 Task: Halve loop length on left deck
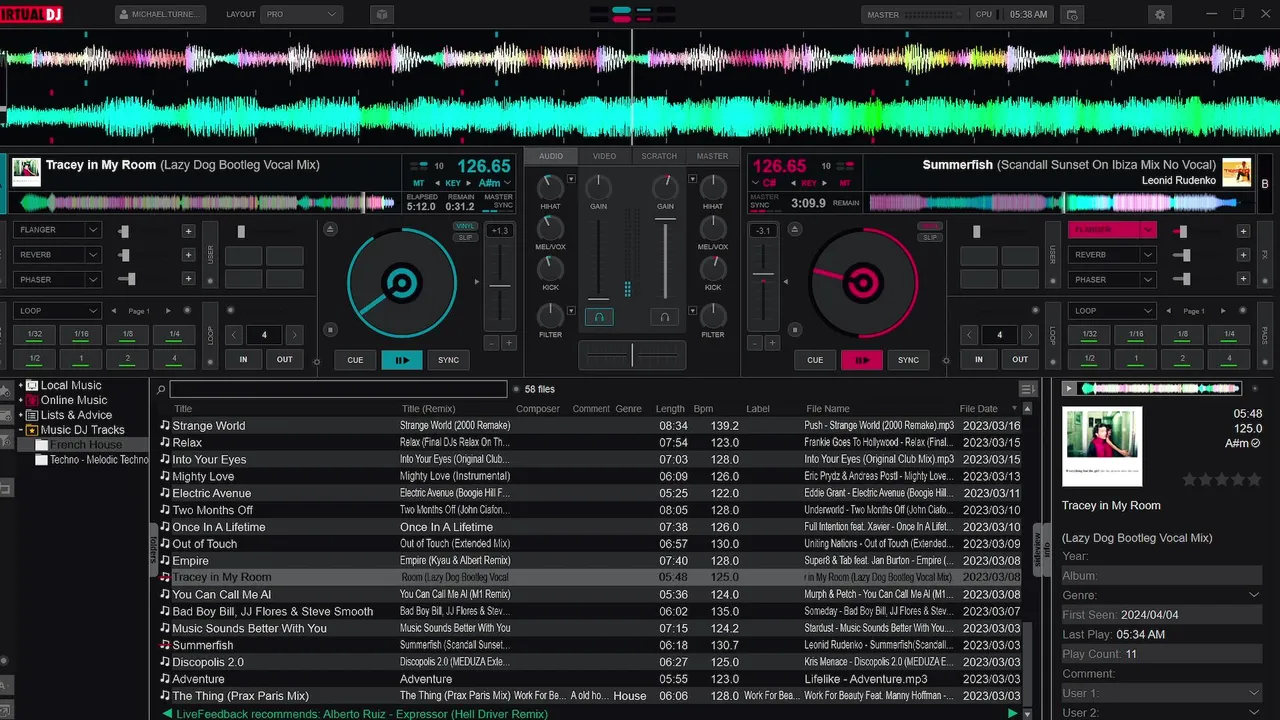click(234, 335)
